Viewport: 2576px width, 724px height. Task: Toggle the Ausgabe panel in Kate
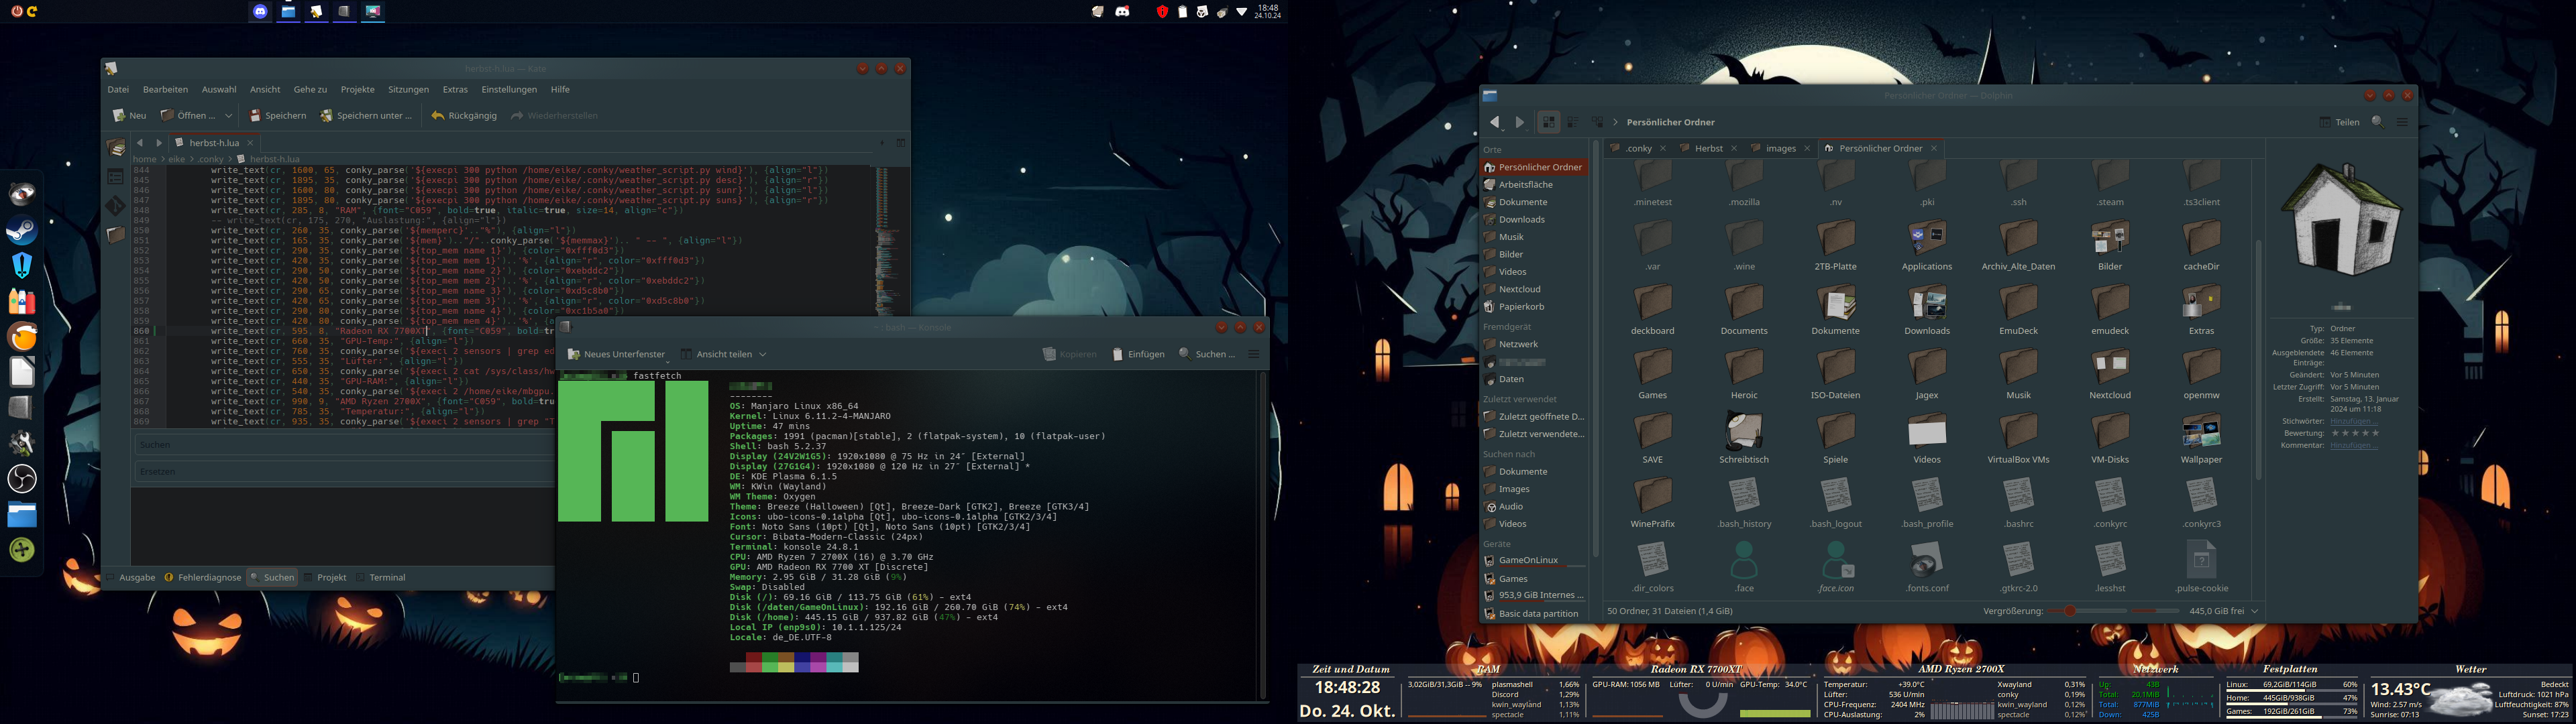click(137, 577)
